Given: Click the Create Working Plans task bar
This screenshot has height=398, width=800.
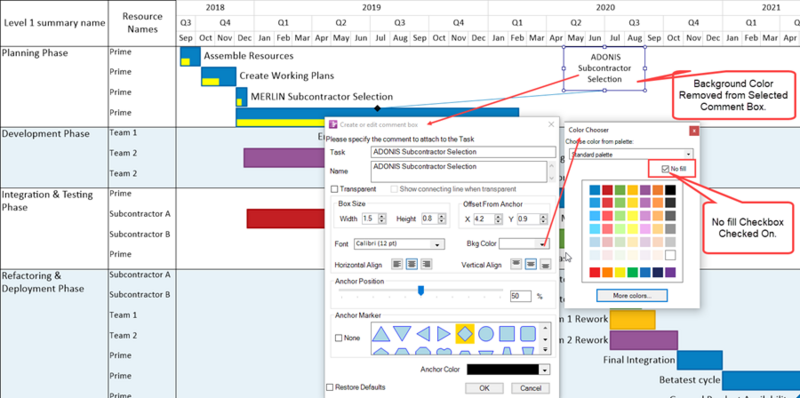Looking at the screenshot, I should pos(218,76).
